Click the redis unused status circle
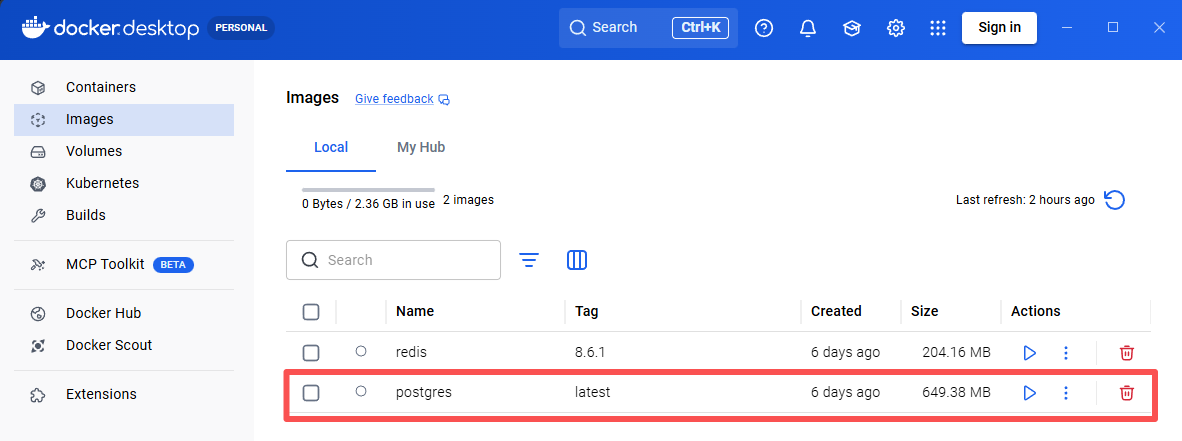The width and height of the screenshot is (1182, 441). (361, 351)
